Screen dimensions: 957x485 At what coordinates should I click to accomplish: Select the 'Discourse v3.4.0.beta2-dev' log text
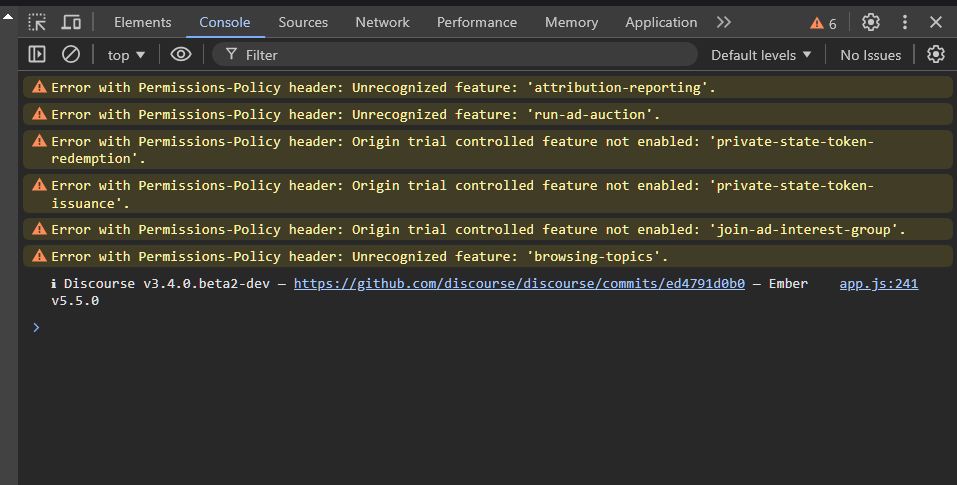click(167, 284)
